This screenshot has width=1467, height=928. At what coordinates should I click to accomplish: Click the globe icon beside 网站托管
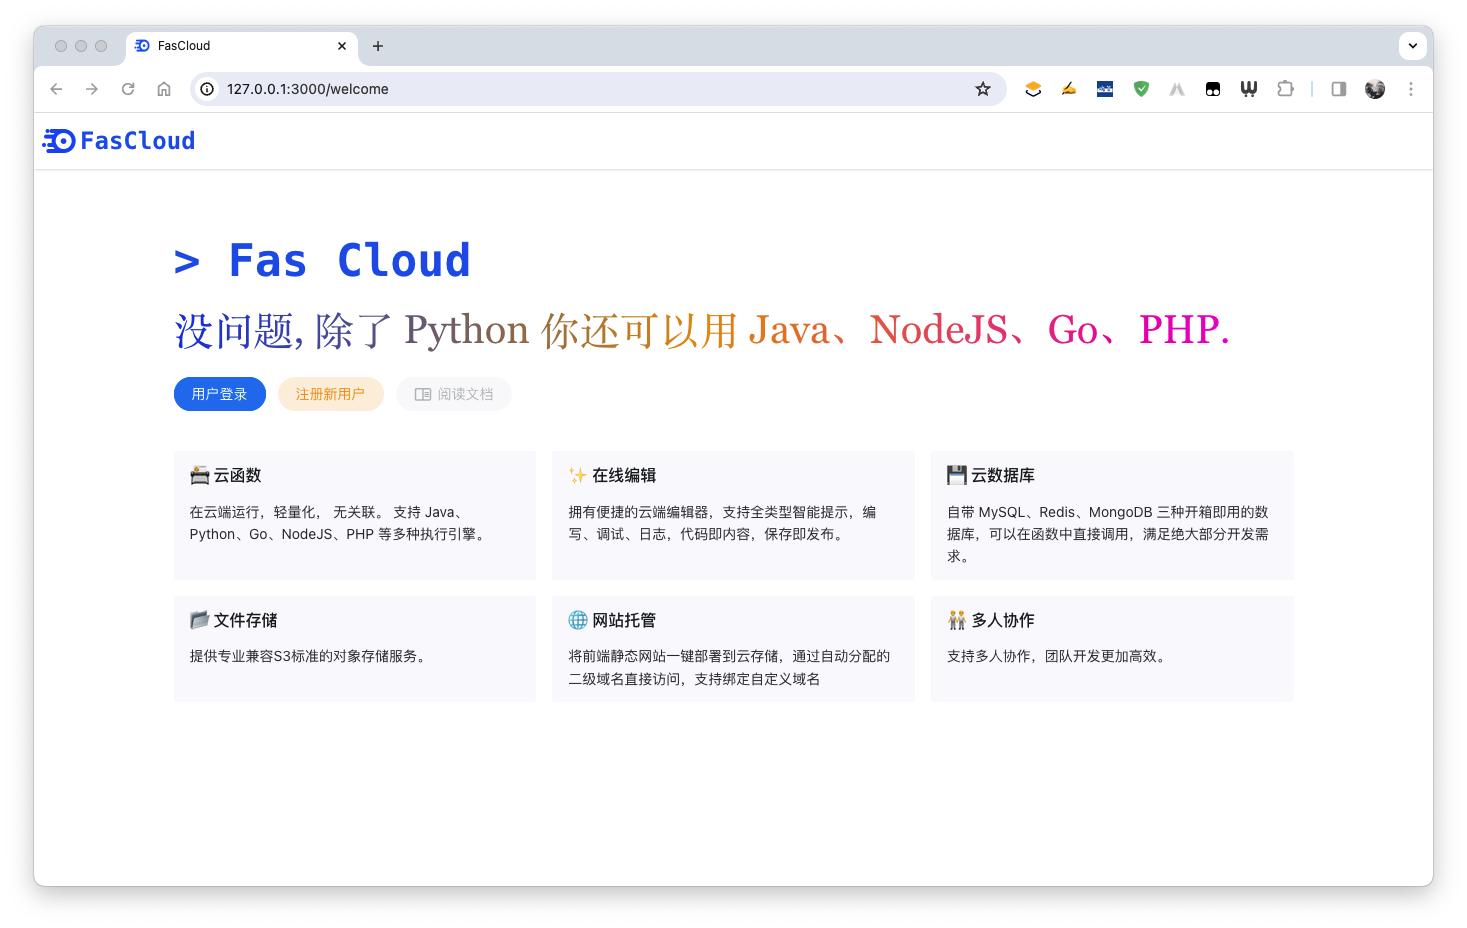(x=578, y=620)
